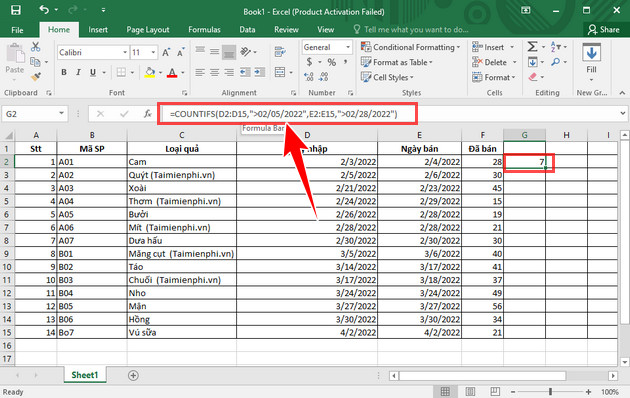Click the Save icon in title bar
Screen dimensions: 630x398
tap(16, 10)
